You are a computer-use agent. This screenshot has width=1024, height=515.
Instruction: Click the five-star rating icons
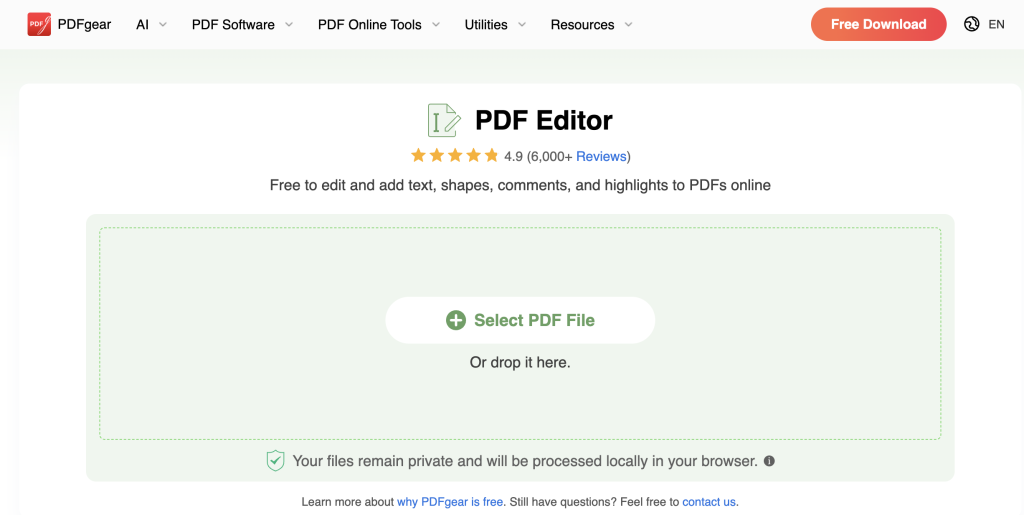coord(454,156)
